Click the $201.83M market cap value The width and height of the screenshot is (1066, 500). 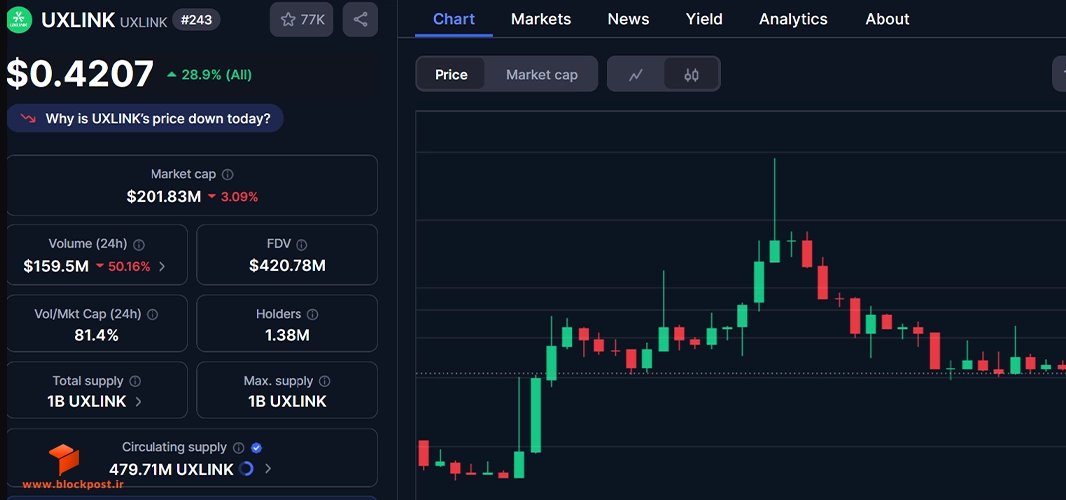164,197
